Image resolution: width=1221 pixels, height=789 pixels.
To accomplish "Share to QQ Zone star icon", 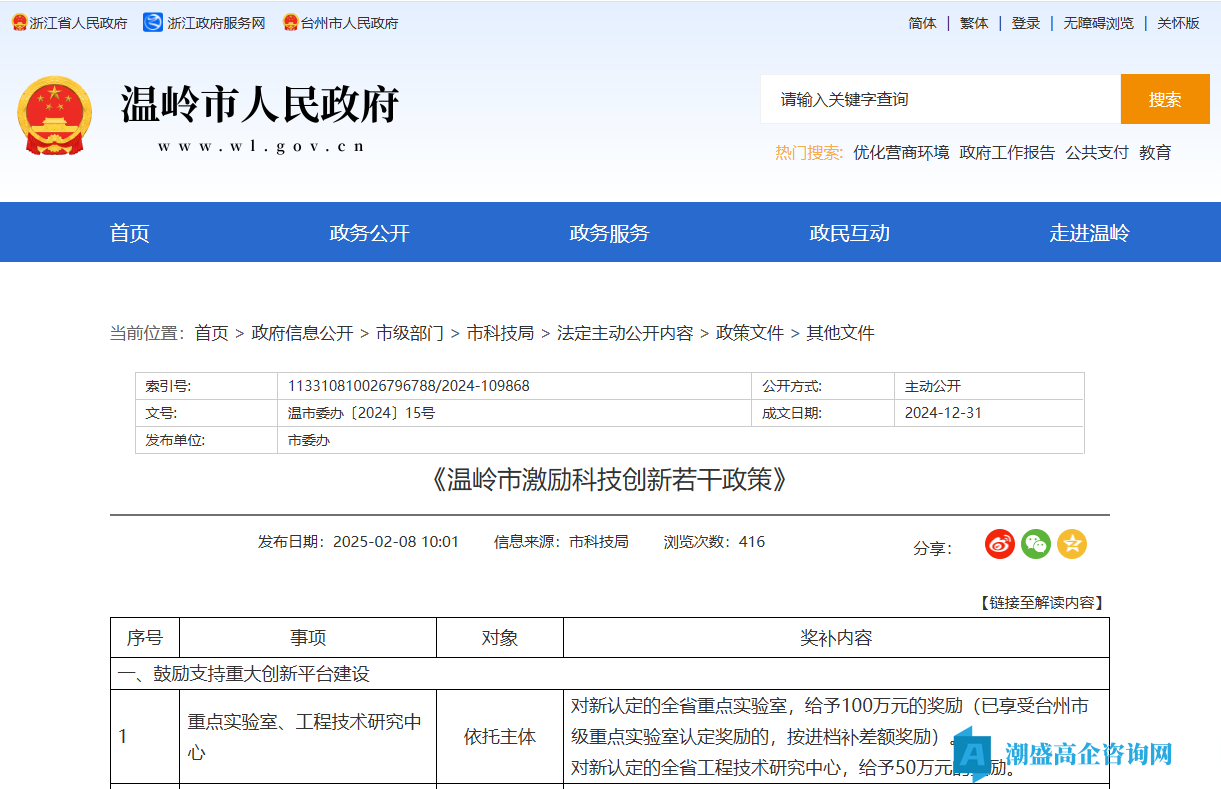I will click(x=1072, y=544).
